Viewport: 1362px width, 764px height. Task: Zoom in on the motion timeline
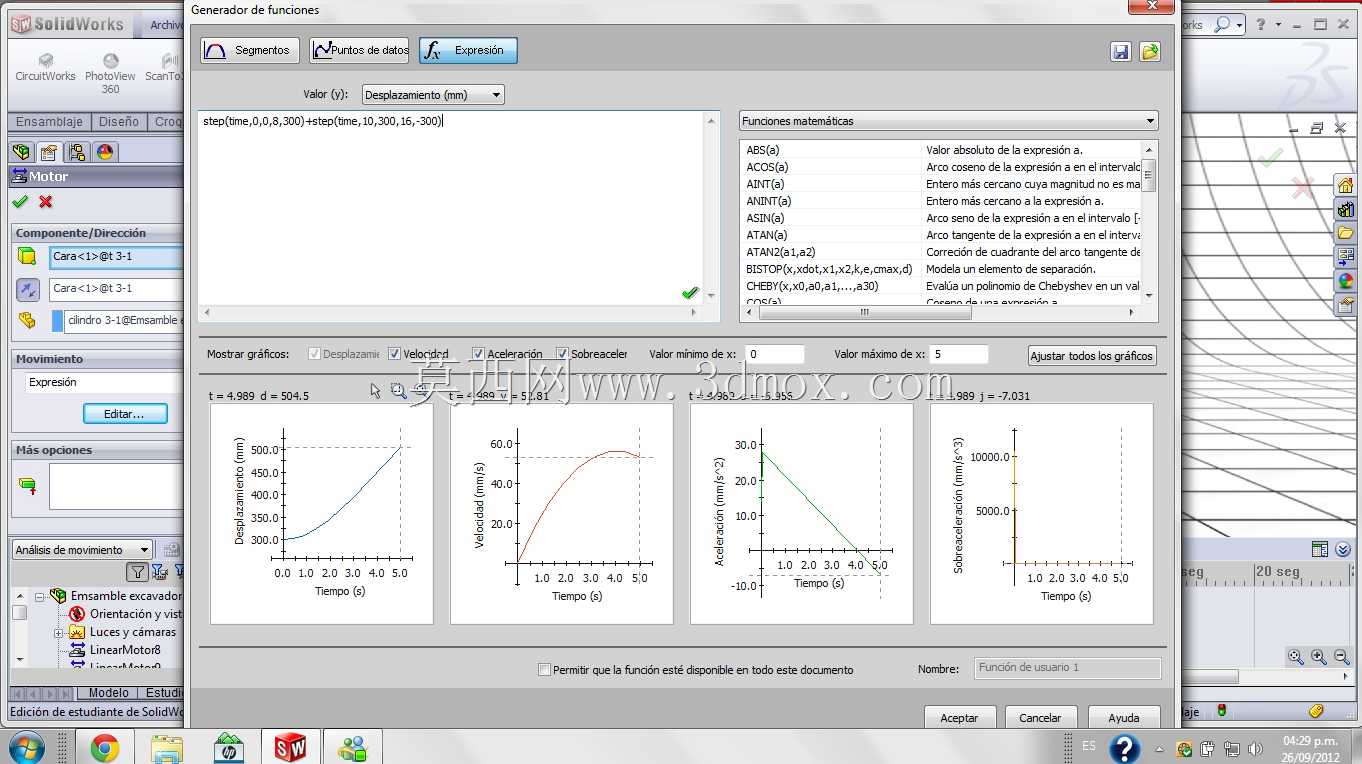tap(1319, 657)
